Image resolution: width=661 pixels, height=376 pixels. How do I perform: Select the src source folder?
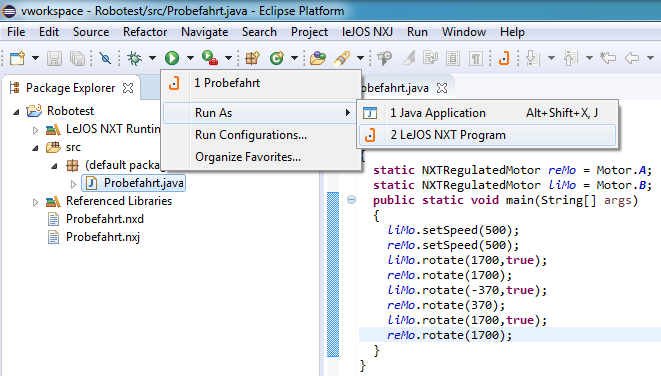[x=73, y=147]
